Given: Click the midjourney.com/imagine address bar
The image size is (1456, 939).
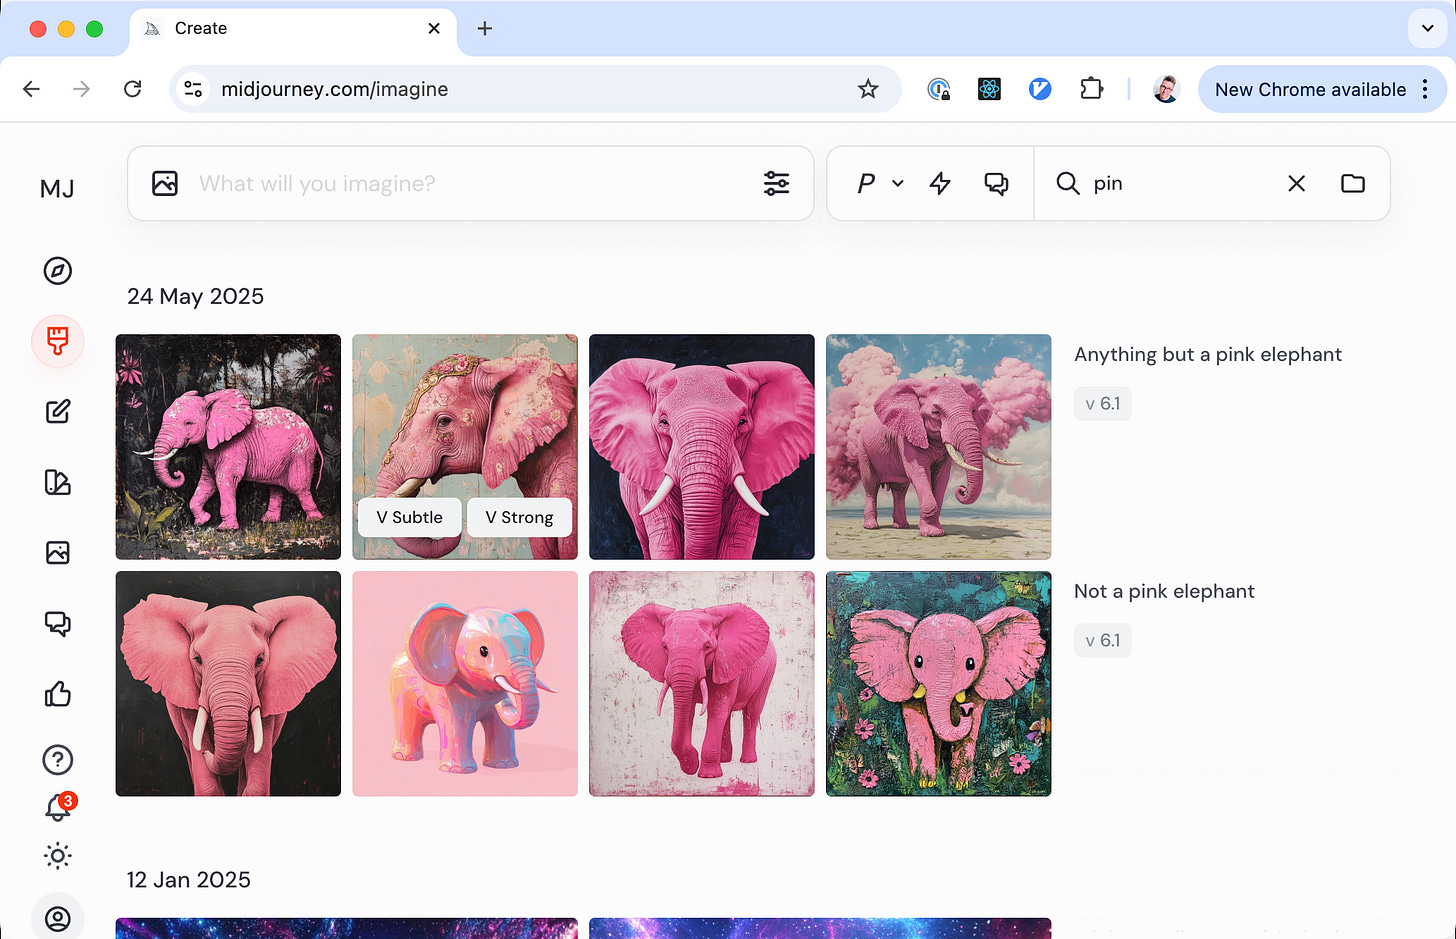Looking at the screenshot, I should point(536,89).
